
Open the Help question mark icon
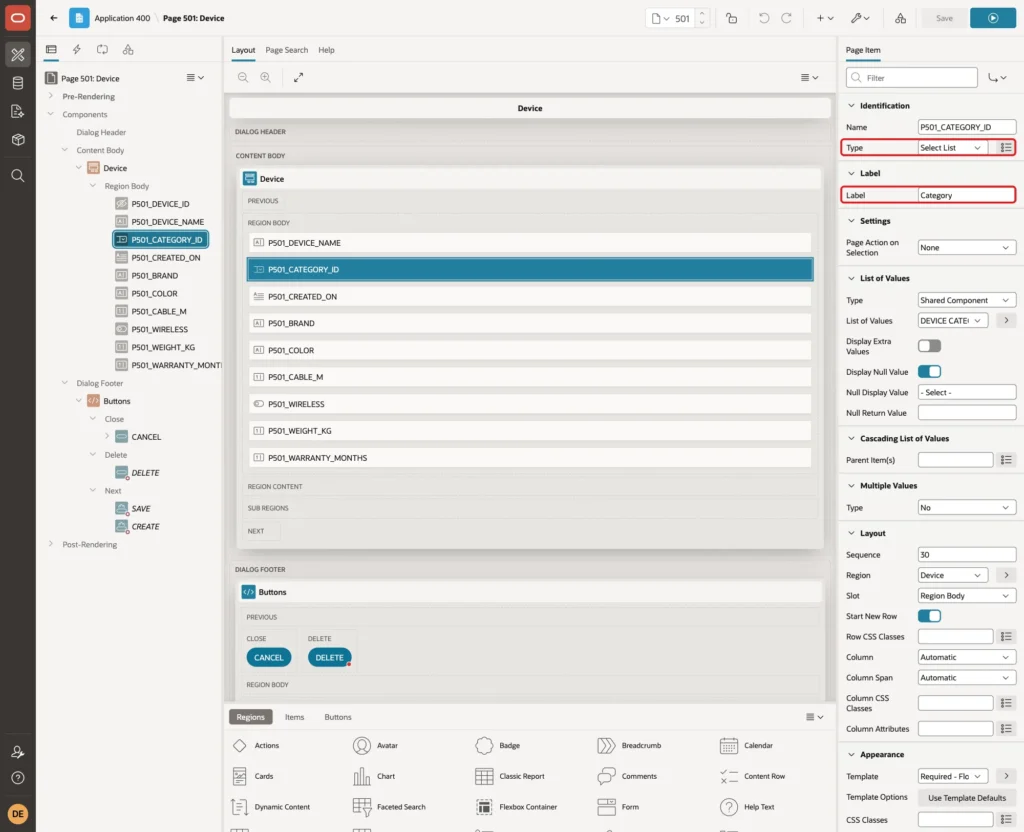click(x=18, y=778)
